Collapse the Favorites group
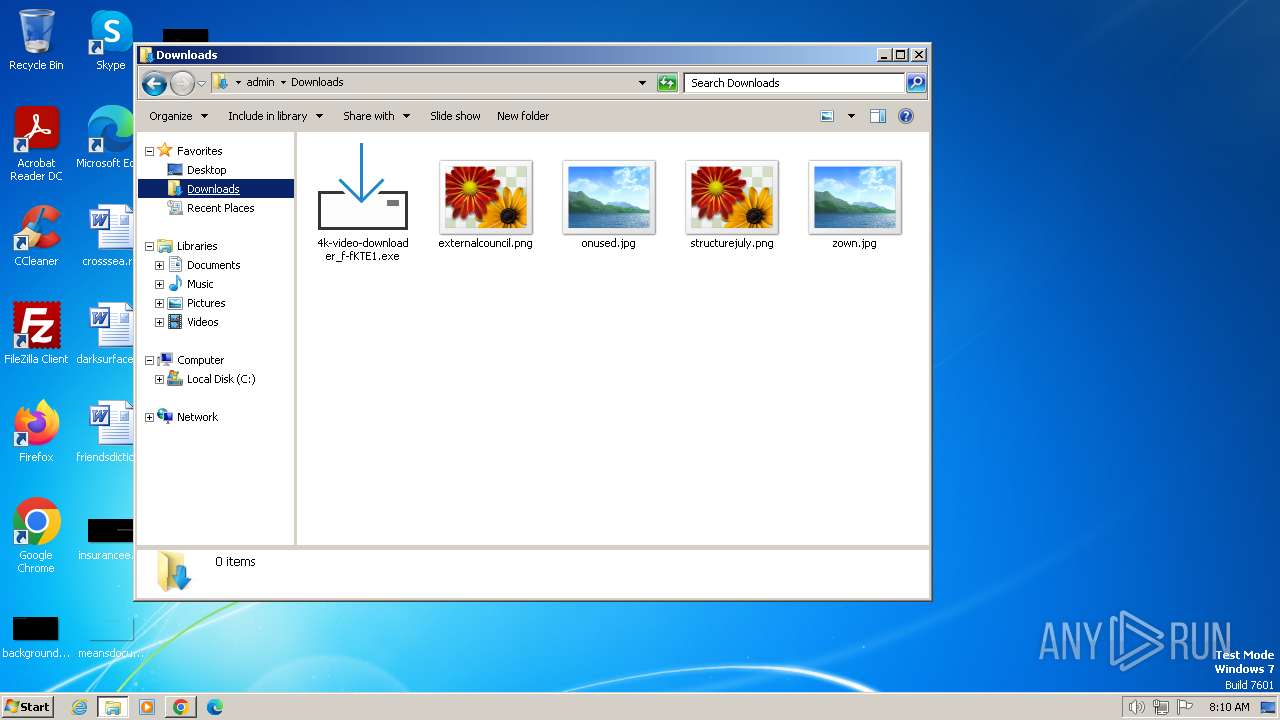Image resolution: width=1280 pixels, height=720 pixels. (x=150, y=151)
